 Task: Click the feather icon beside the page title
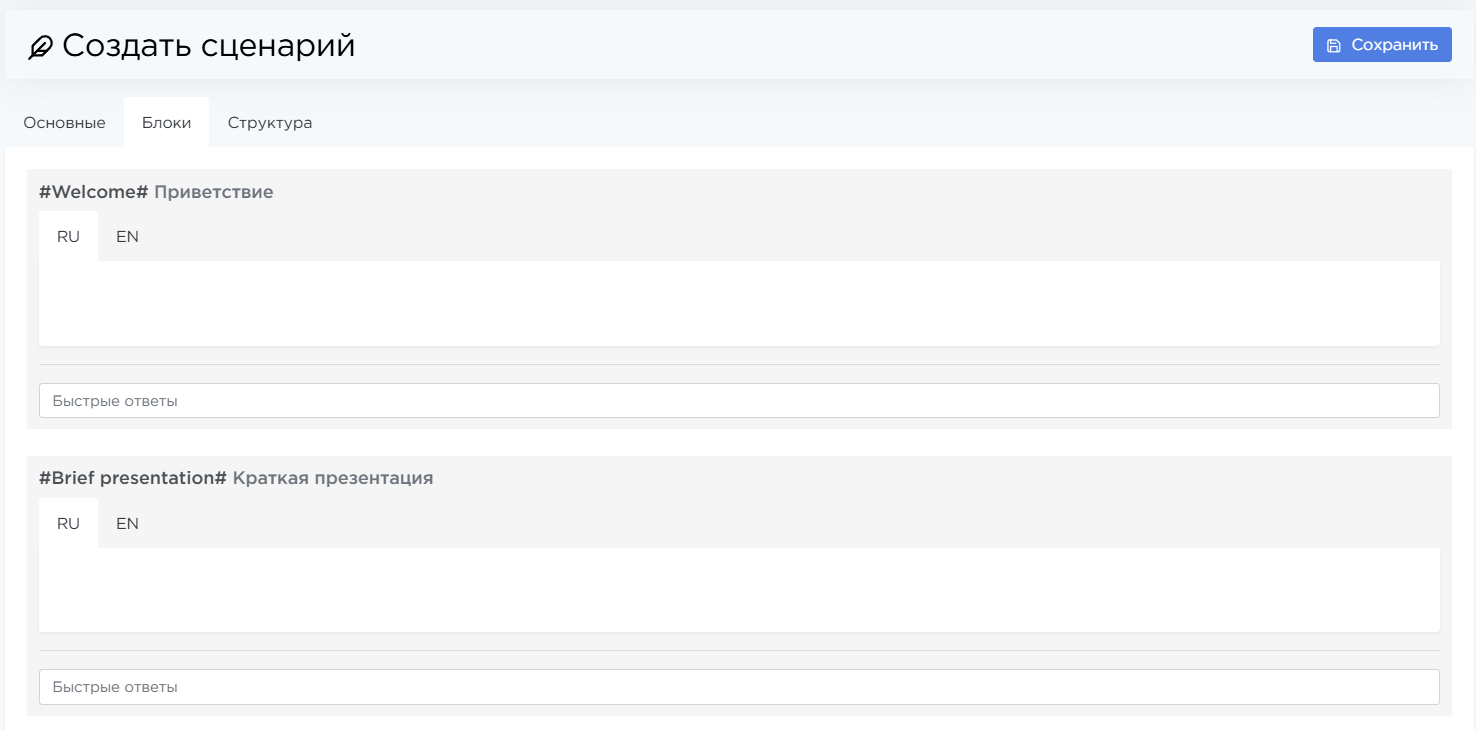tap(40, 47)
